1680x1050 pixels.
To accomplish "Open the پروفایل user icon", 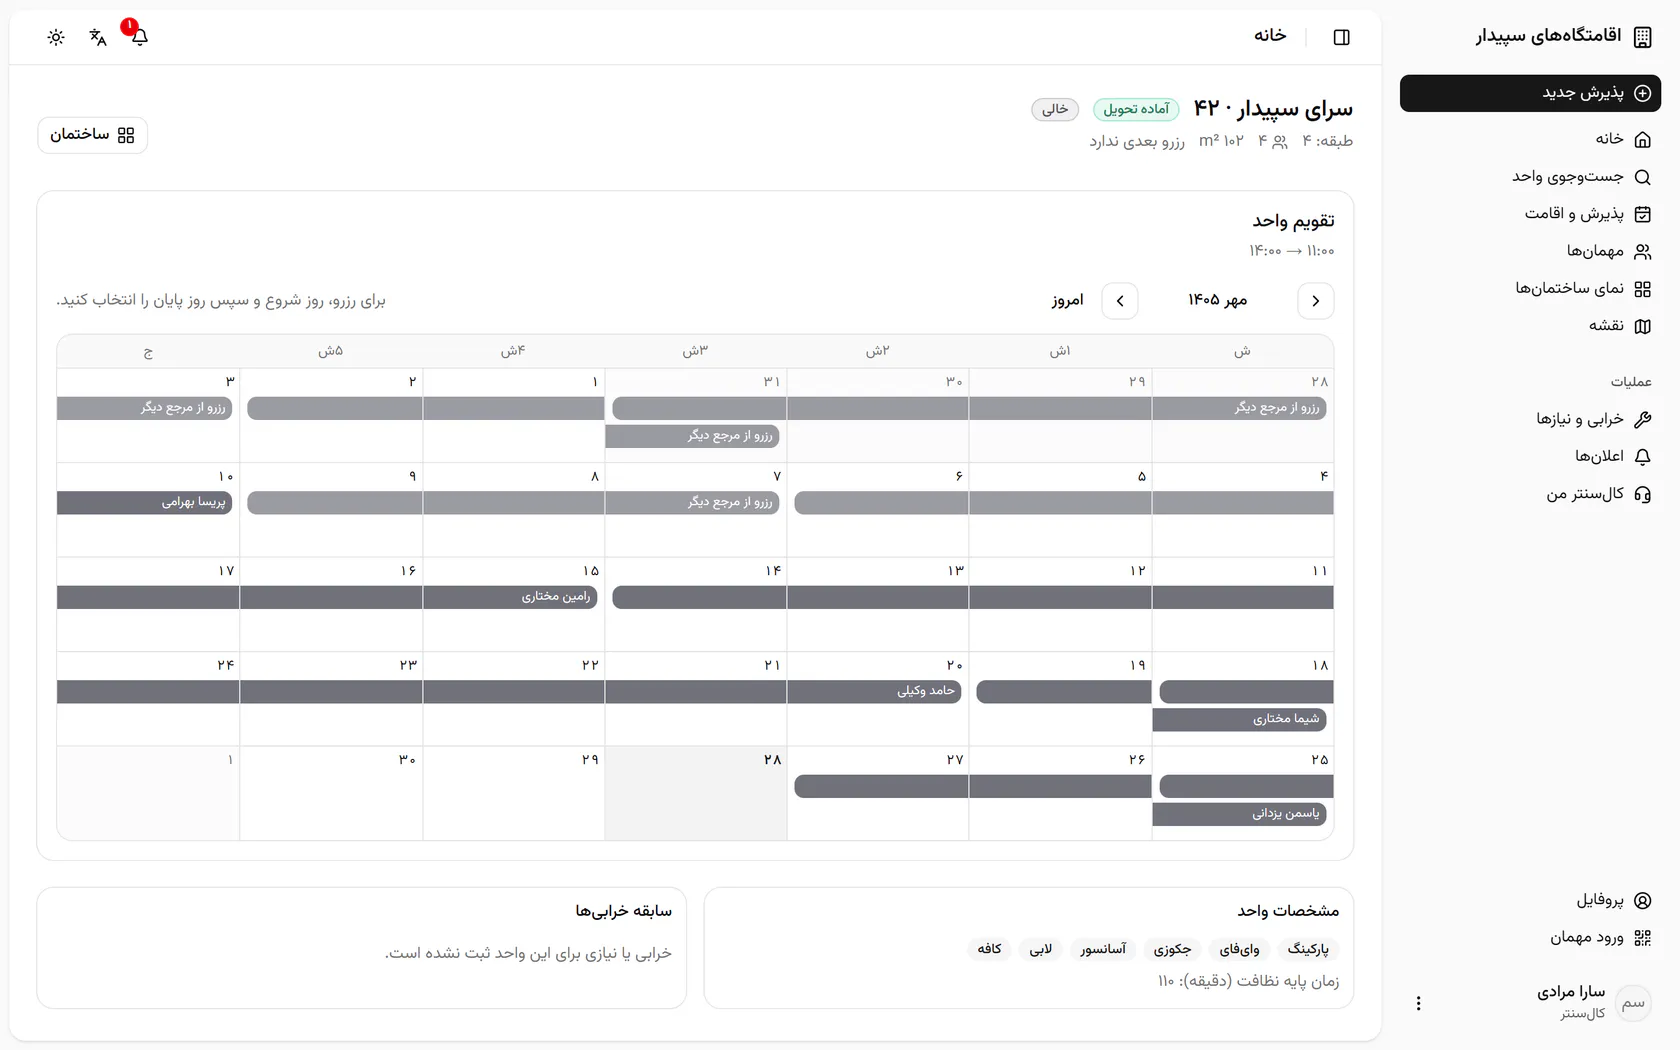I will coord(1642,900).
